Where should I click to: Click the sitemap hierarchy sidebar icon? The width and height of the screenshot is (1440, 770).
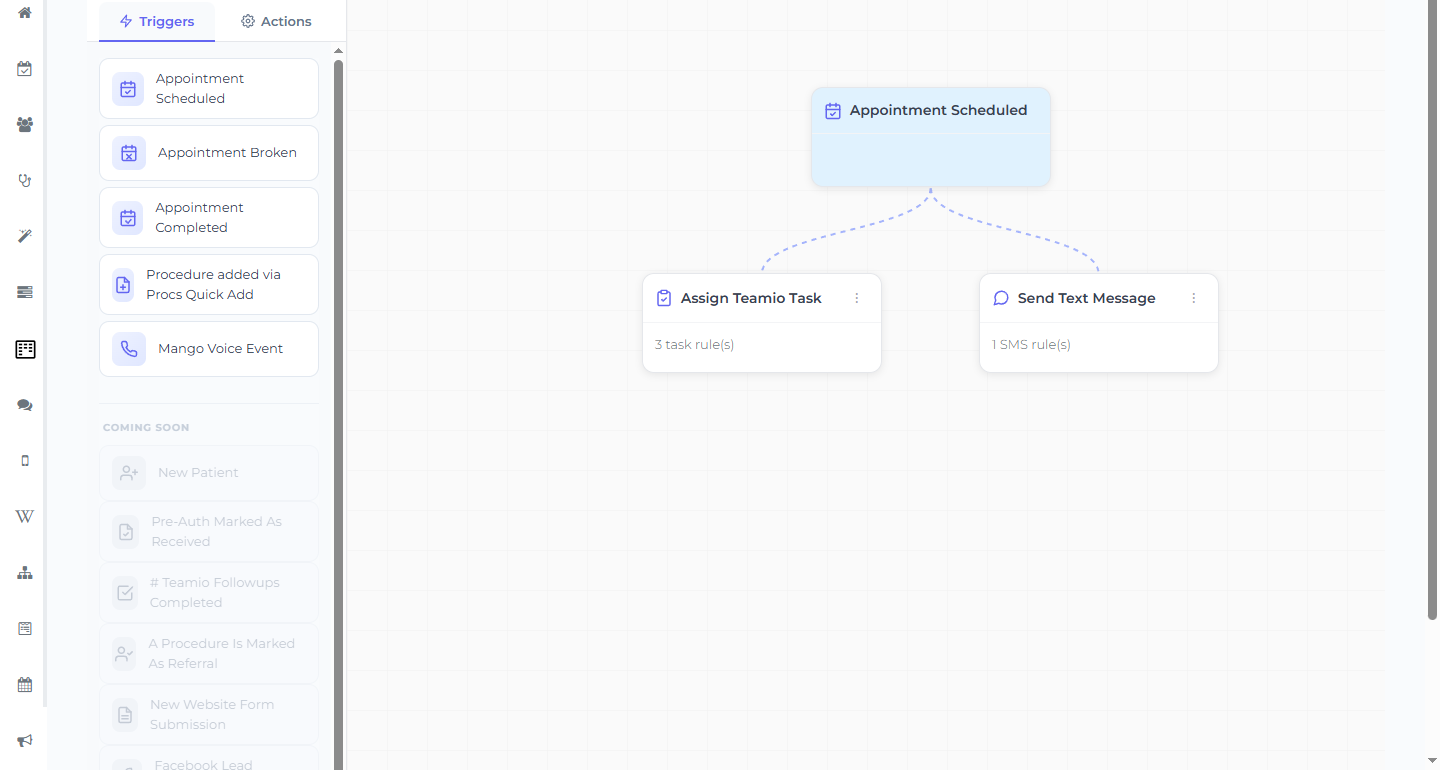(x=25, y=573)
